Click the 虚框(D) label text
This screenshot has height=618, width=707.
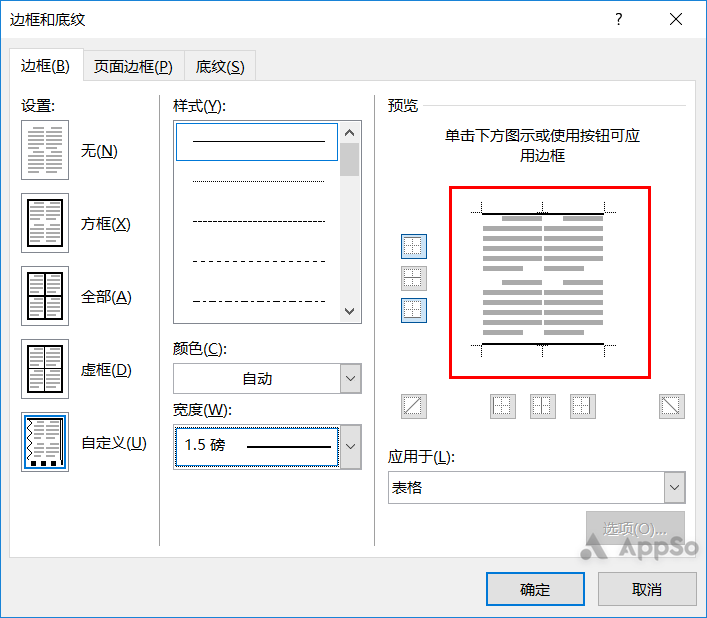(x=106, y=370)
